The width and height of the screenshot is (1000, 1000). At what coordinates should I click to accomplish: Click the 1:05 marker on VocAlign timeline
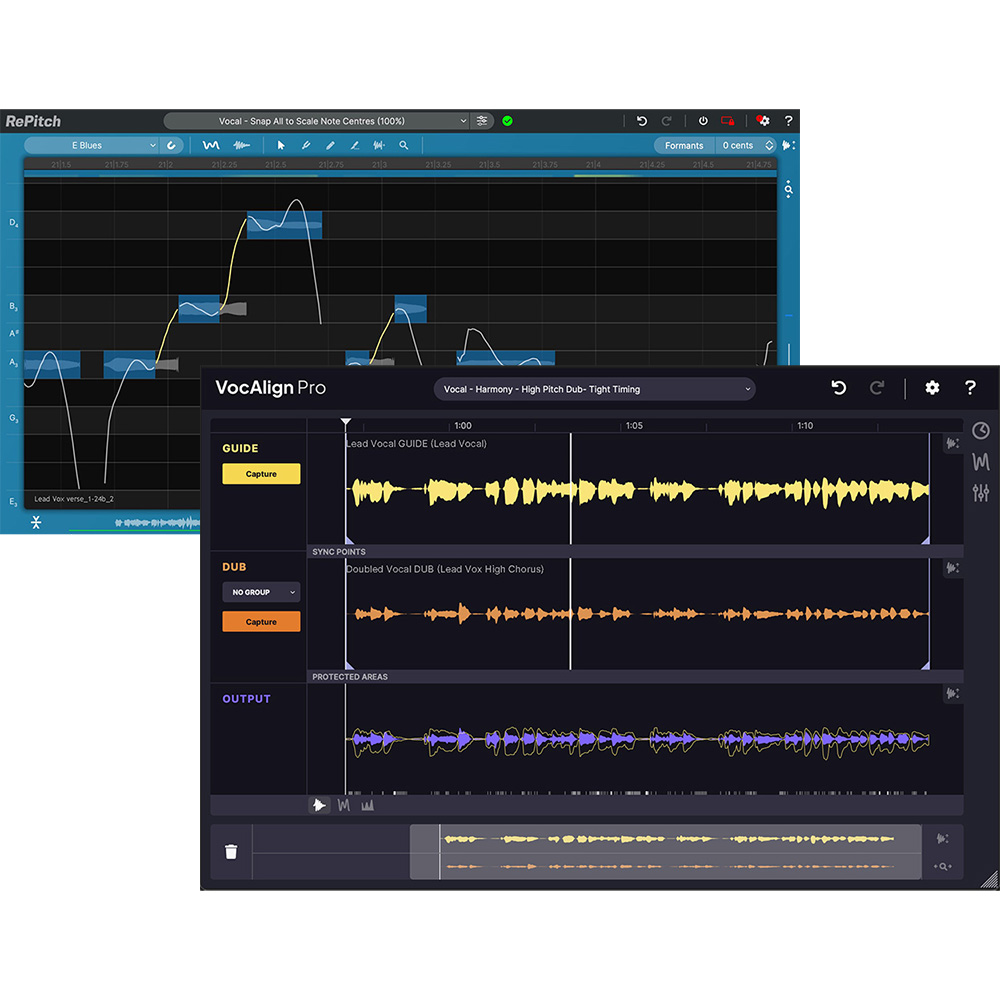[634, 425]
